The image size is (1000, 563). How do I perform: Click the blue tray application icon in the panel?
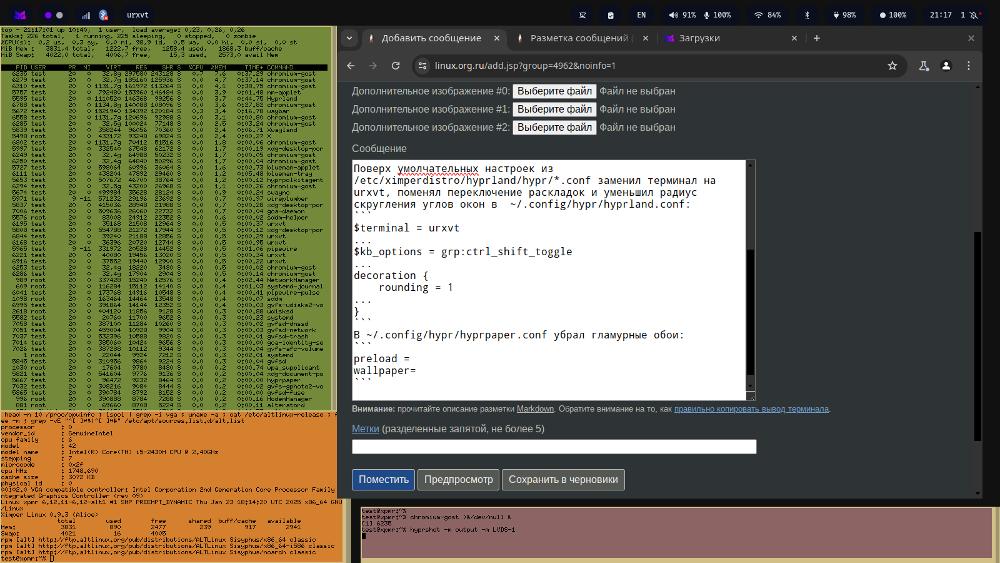coord(103,15)
